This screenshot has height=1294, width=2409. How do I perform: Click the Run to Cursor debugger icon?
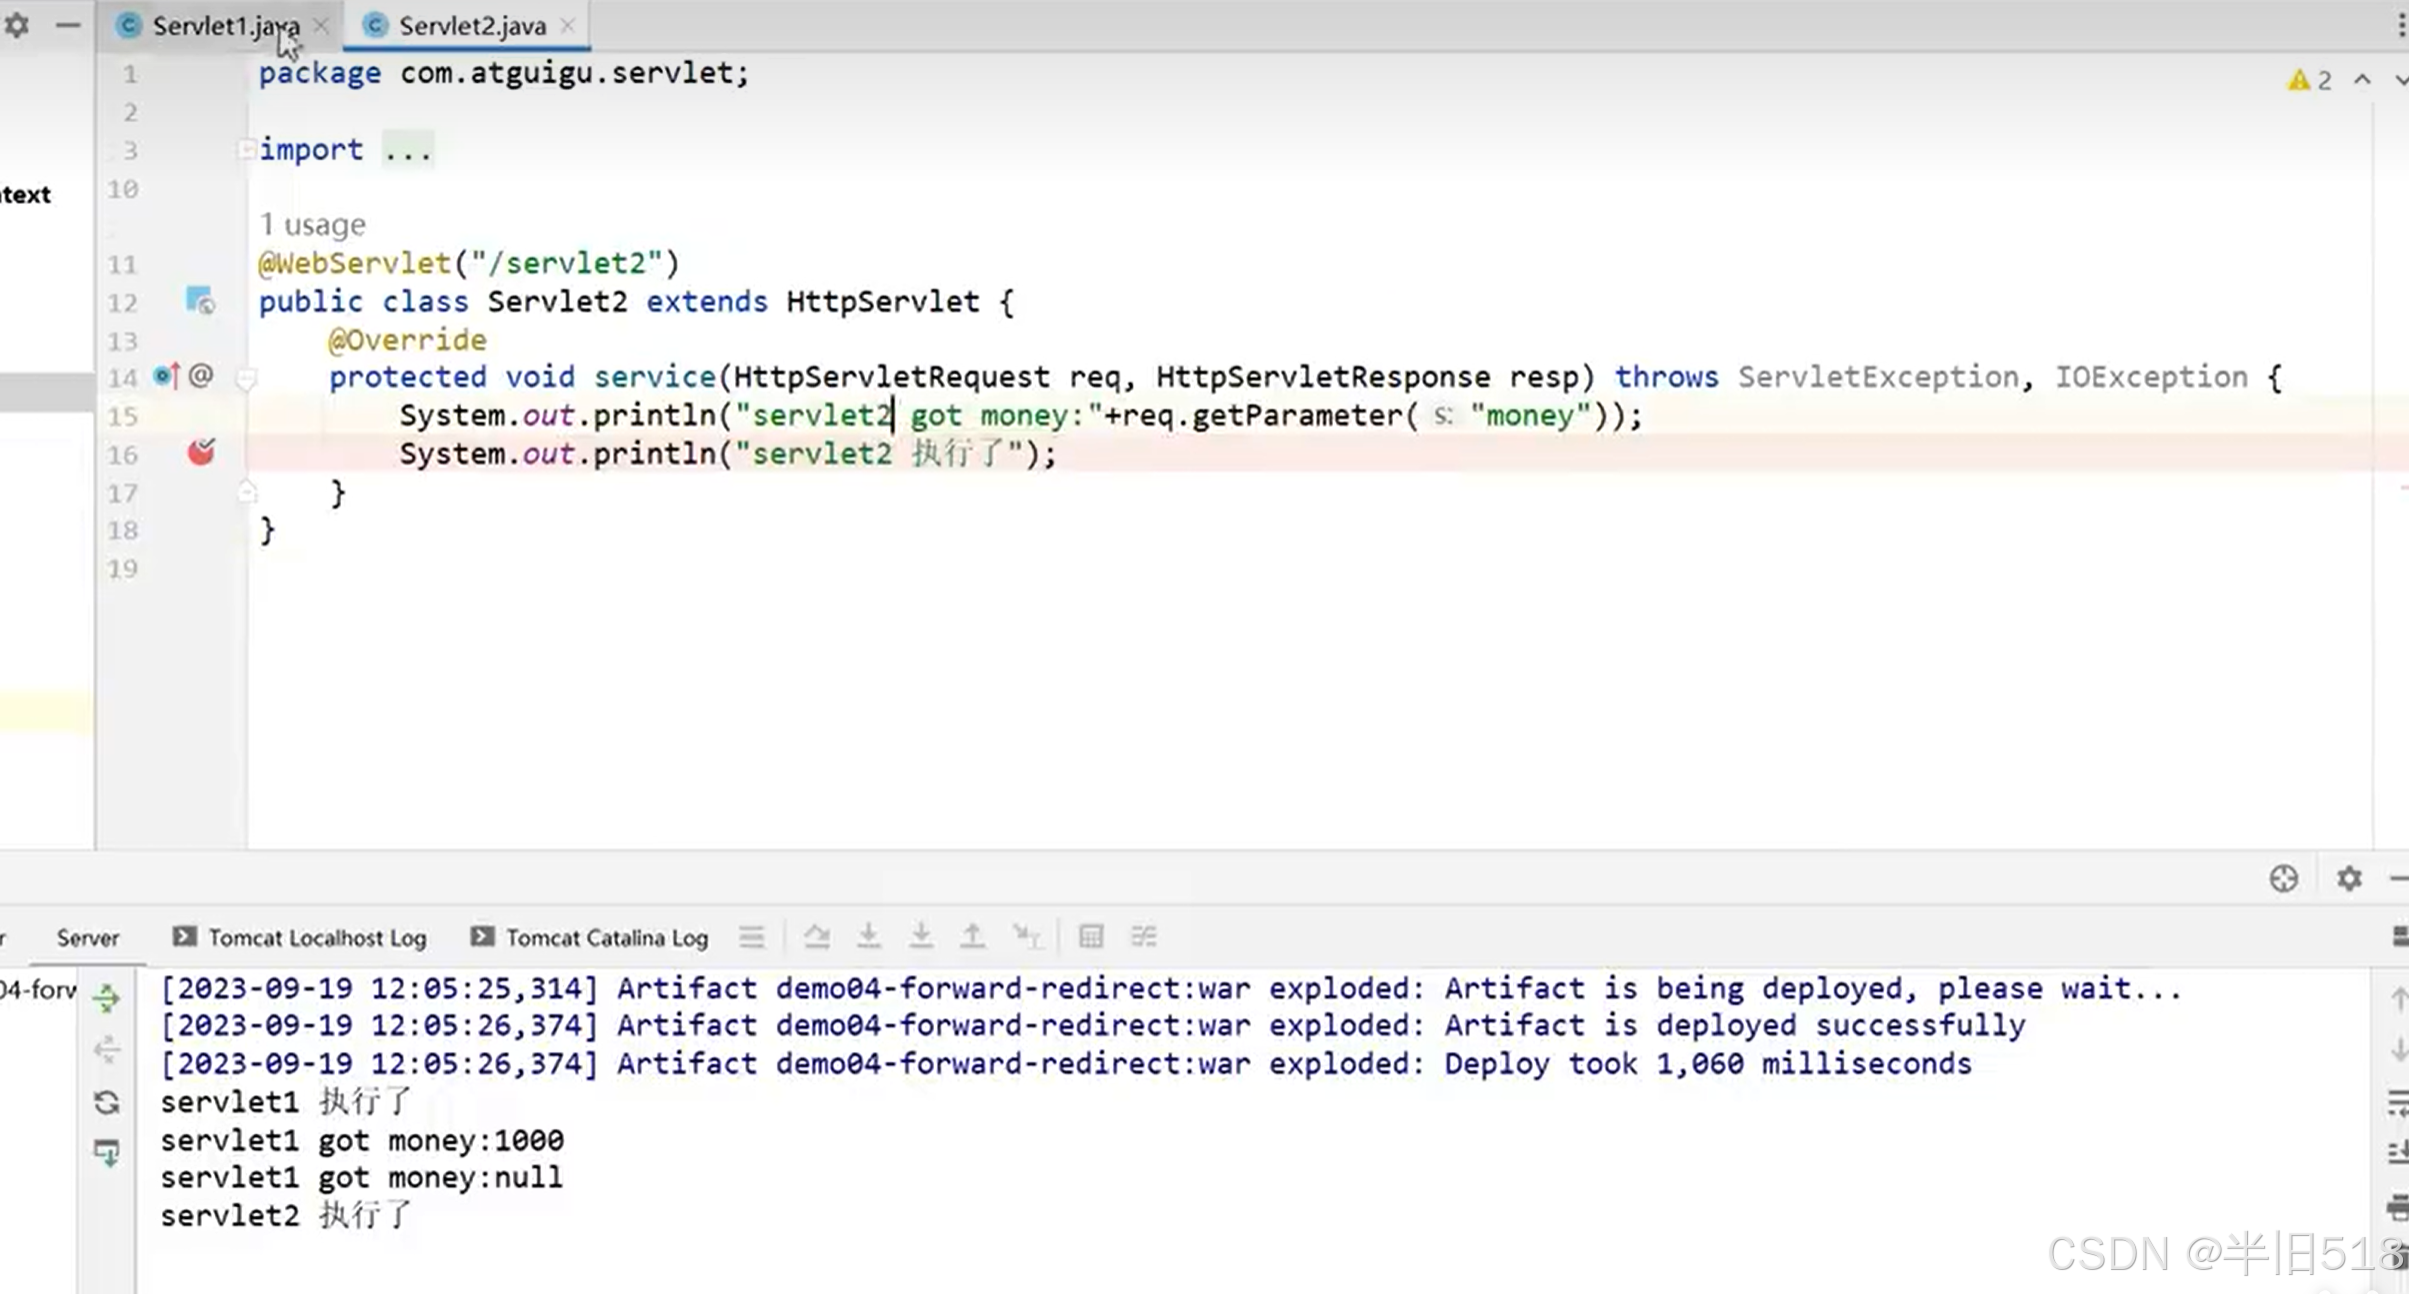[x=1026, y=937]
